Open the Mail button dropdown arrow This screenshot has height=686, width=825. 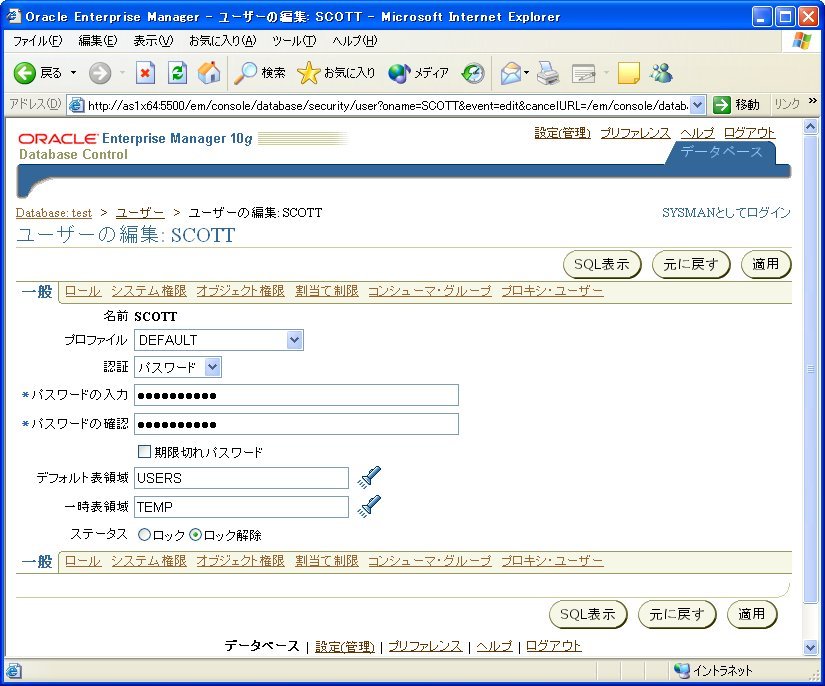tap(526, 73)
